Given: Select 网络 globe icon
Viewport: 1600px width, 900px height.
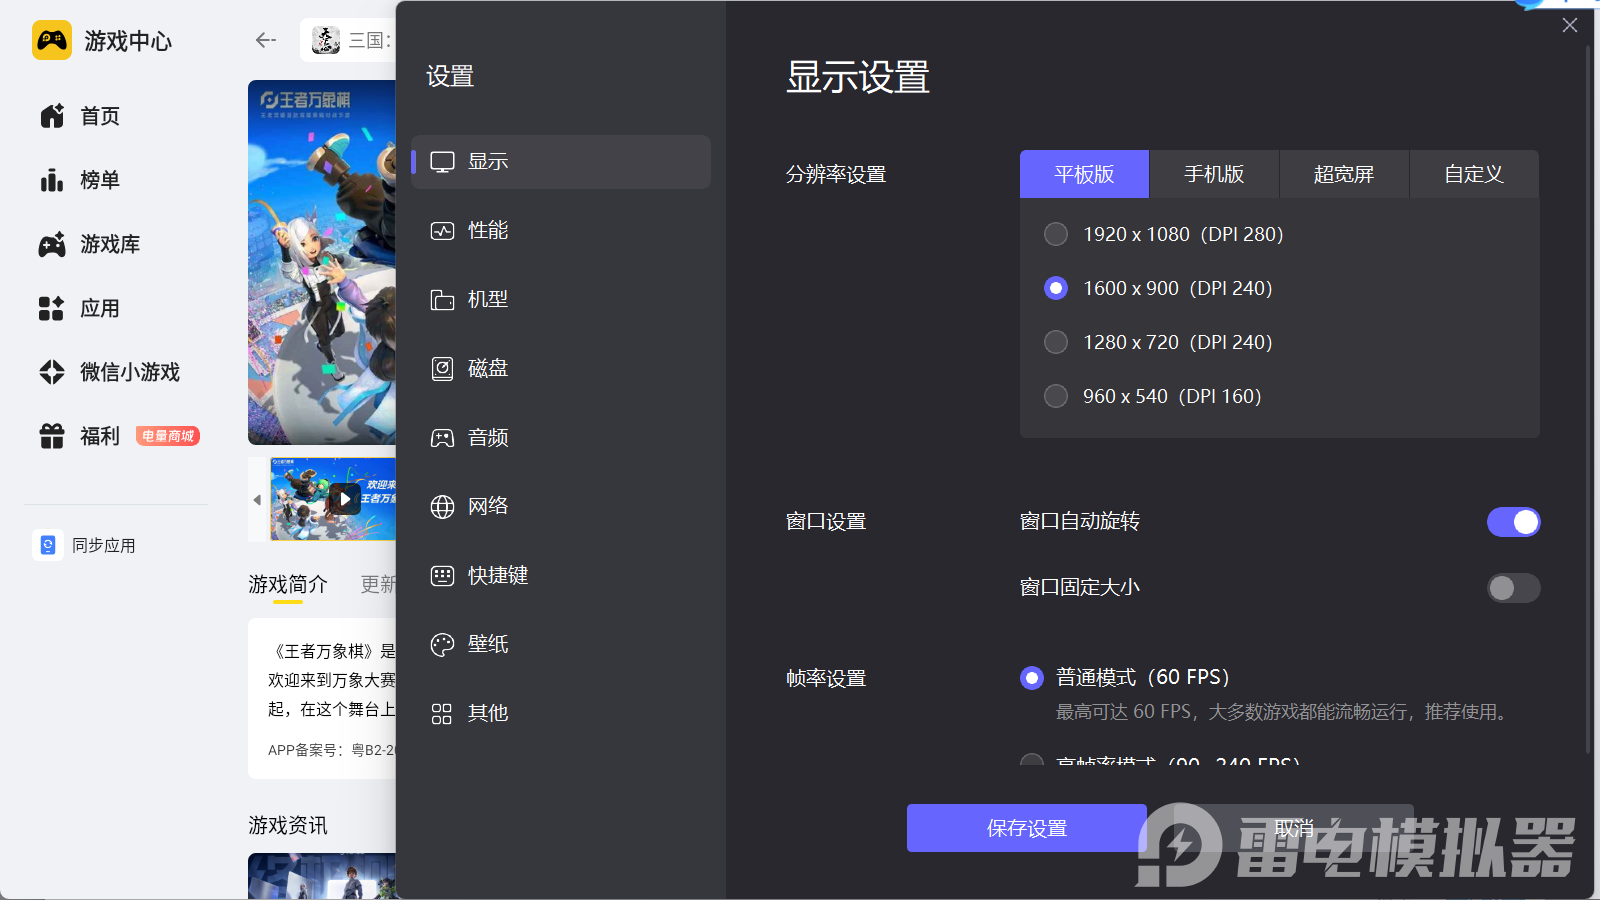Looking at the screenshot, I should [x=442, y=507].
